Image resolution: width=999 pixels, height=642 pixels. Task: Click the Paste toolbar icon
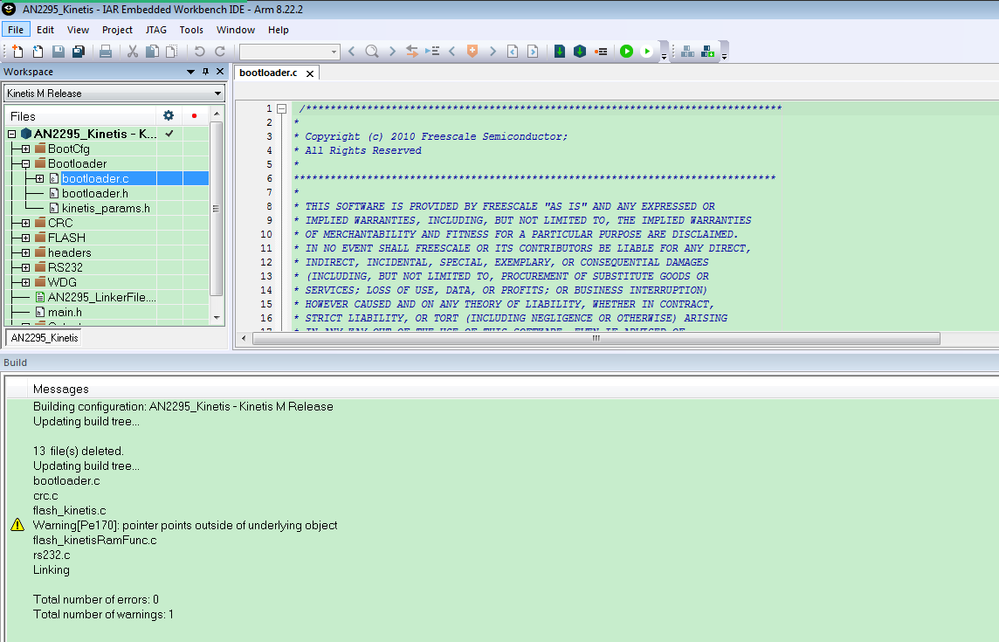coord(172,52)
